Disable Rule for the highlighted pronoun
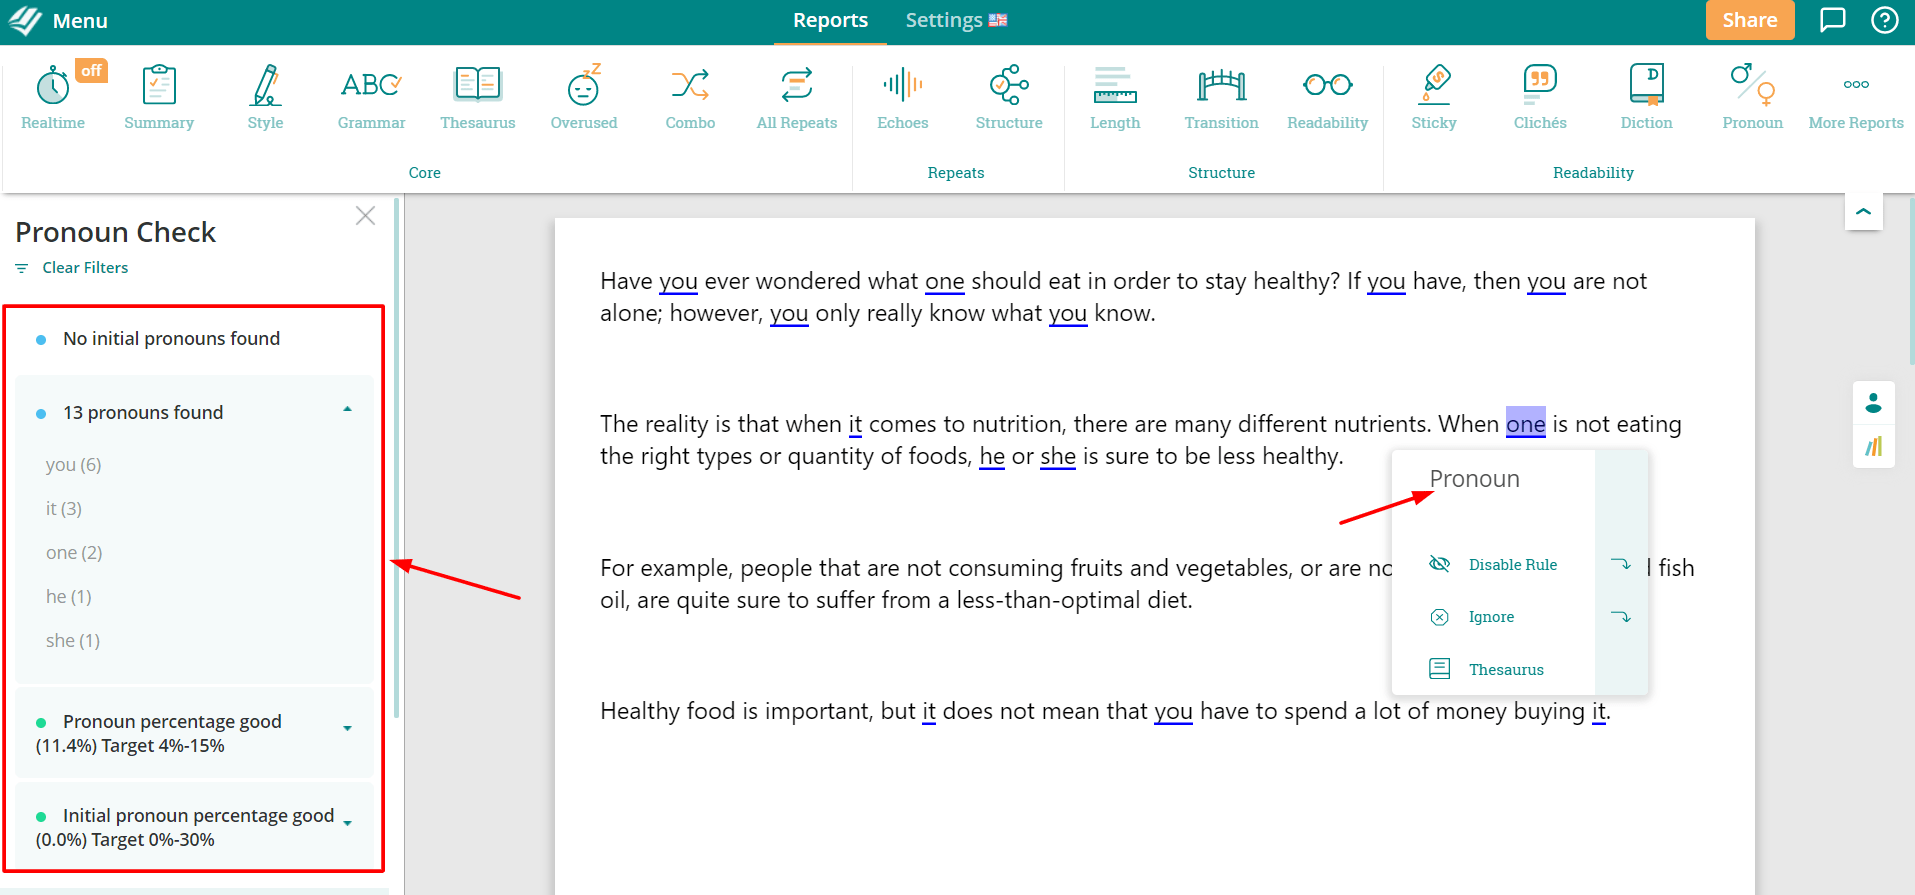This screenshot has height=895, width=1915. coord(1512,565)
